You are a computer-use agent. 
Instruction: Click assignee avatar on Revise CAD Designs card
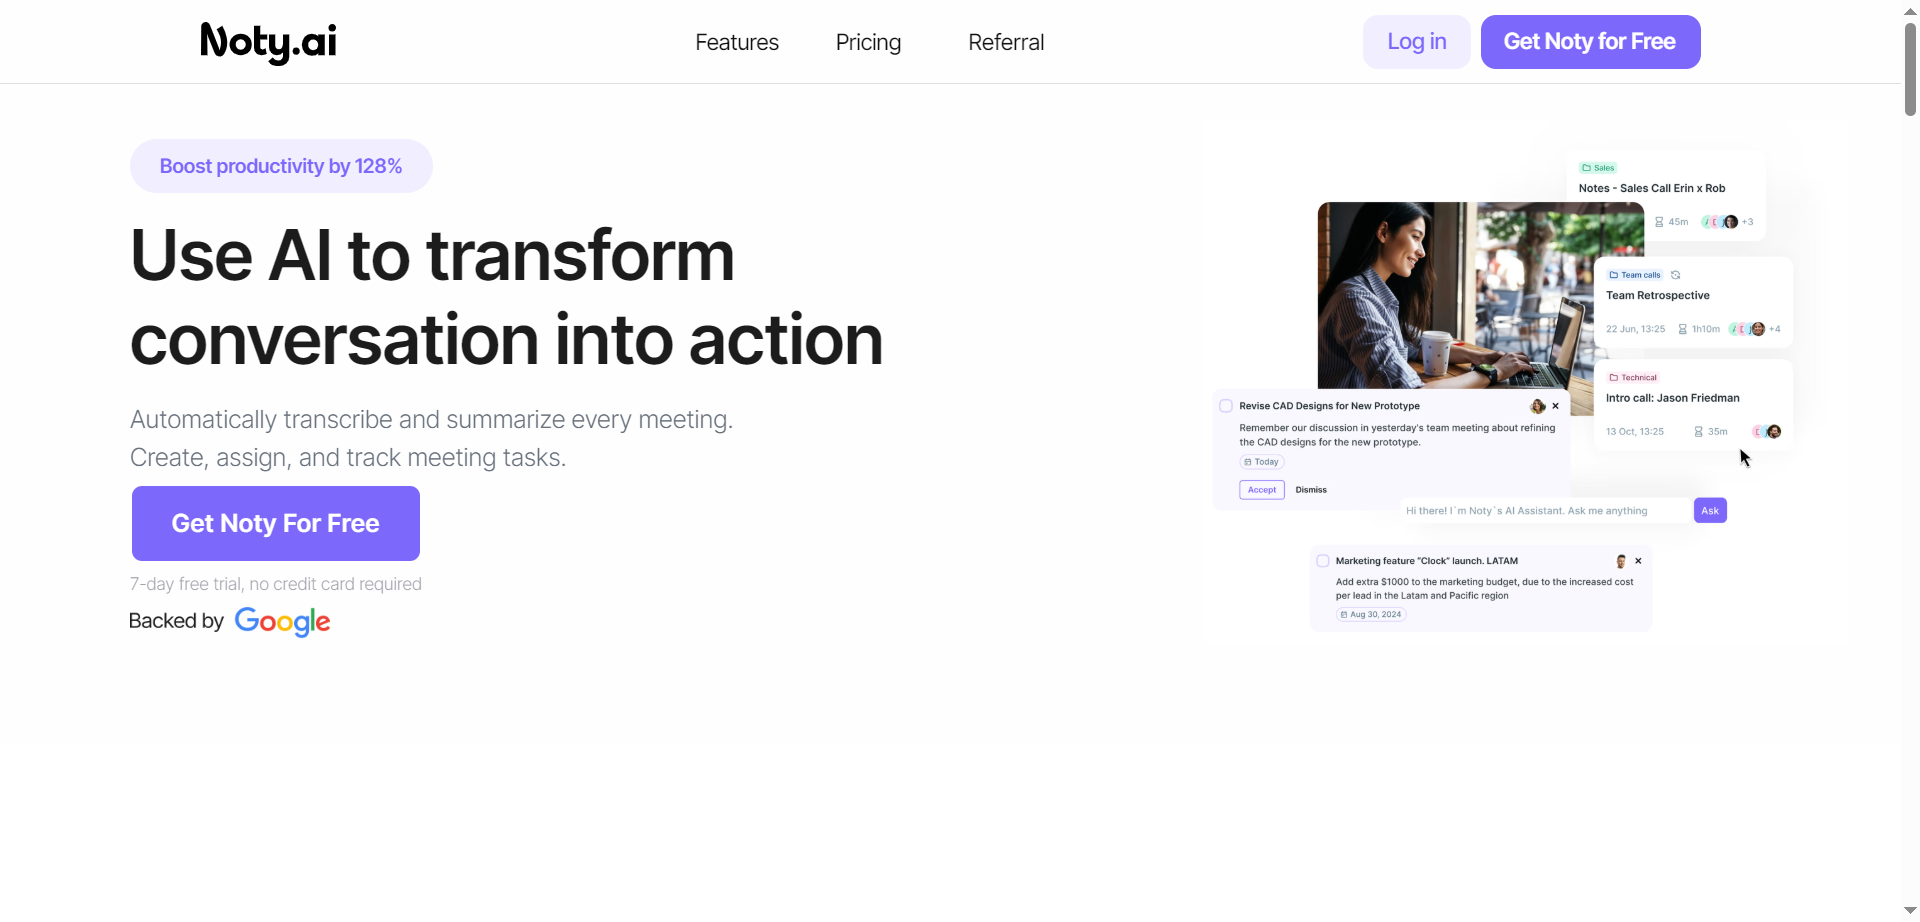pos(1538,406)
